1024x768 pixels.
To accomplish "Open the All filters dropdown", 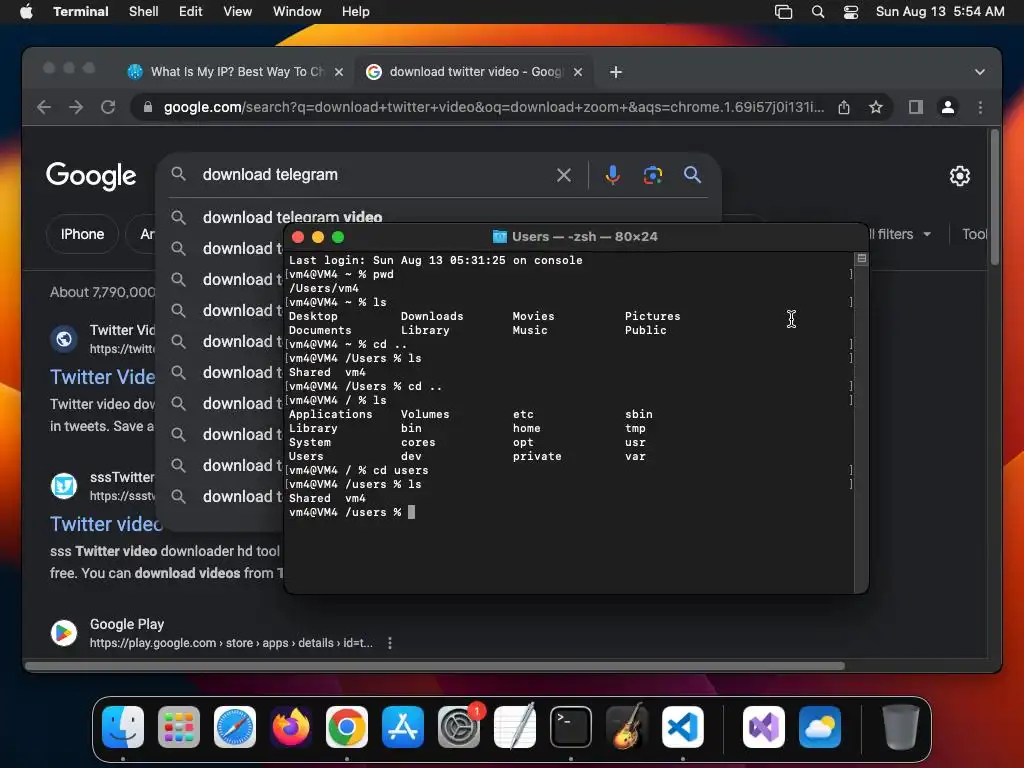I will 899,234.
